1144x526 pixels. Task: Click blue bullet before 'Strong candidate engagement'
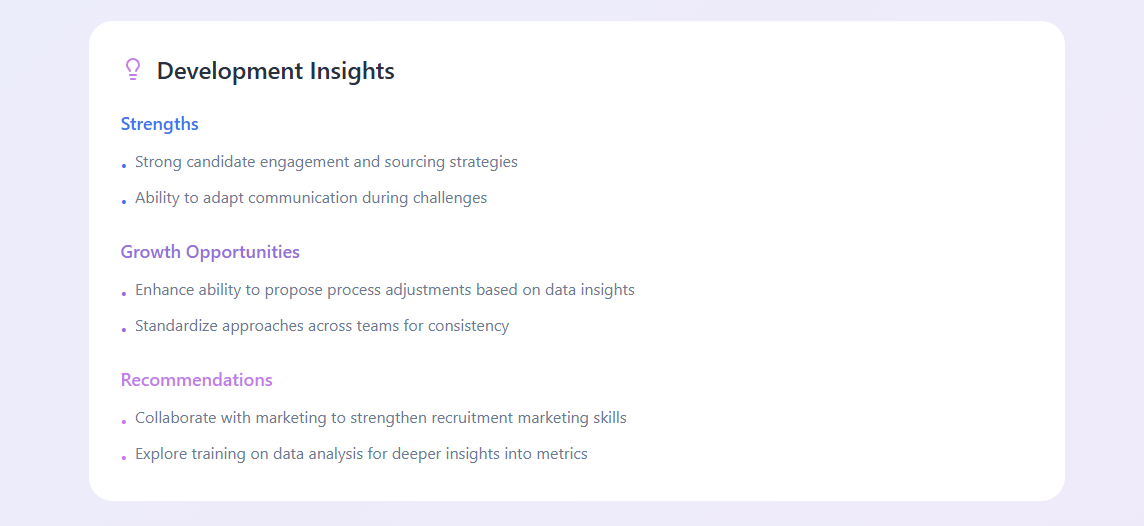(x=124, y=166)
